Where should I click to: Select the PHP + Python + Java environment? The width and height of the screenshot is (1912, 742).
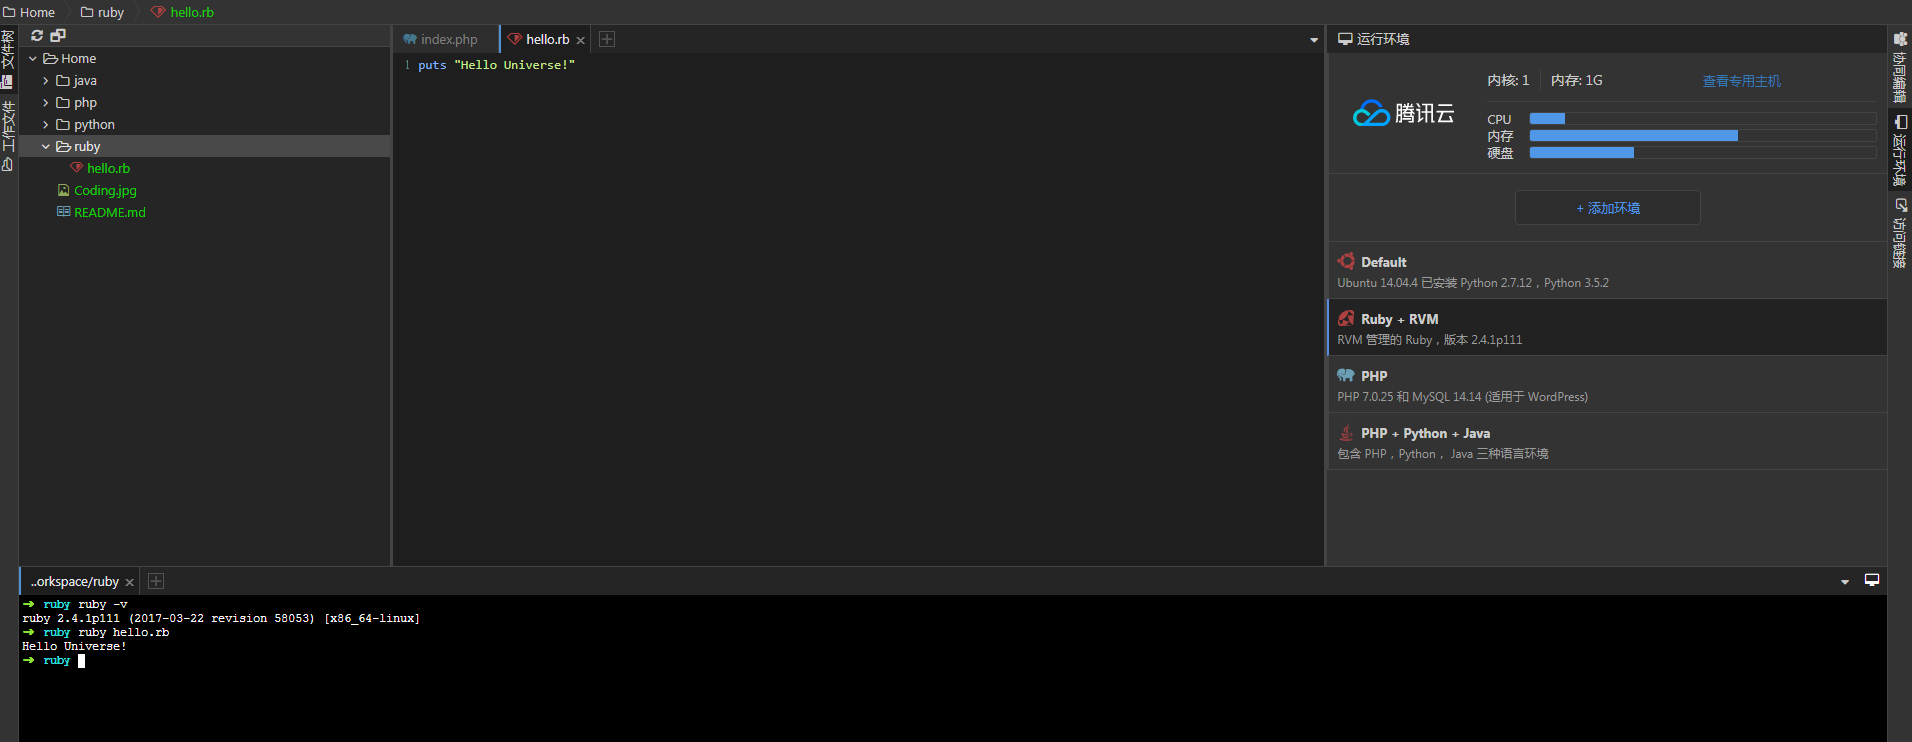(1607, 442)
